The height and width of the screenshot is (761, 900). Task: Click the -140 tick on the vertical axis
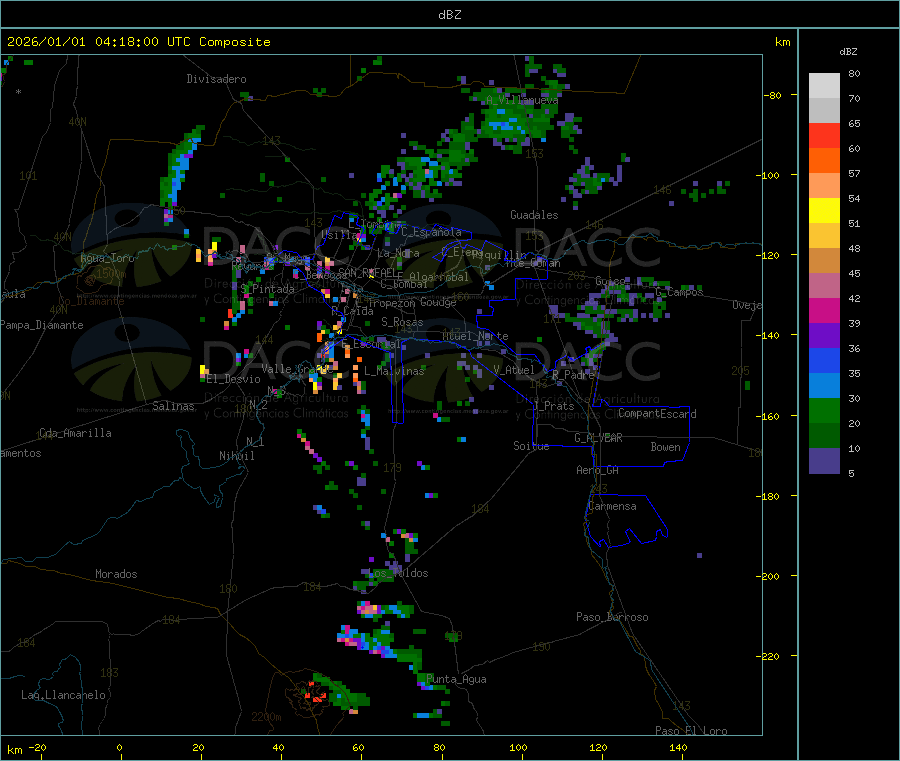pos(768,335)
